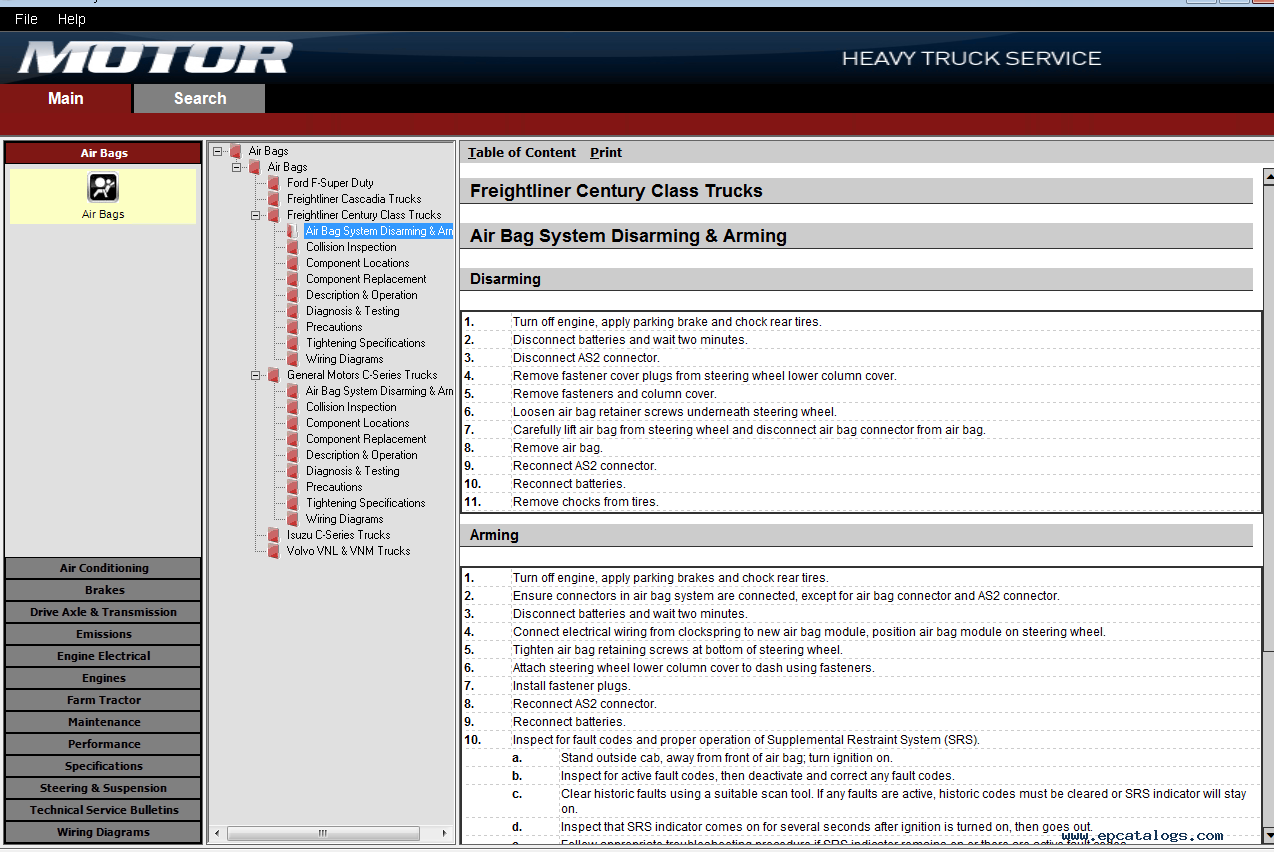Open General Motors' Air Bag System Disarming book icon
This screenshot has width=1274, height=852.
pyautogui.click(x=292, y=391)
